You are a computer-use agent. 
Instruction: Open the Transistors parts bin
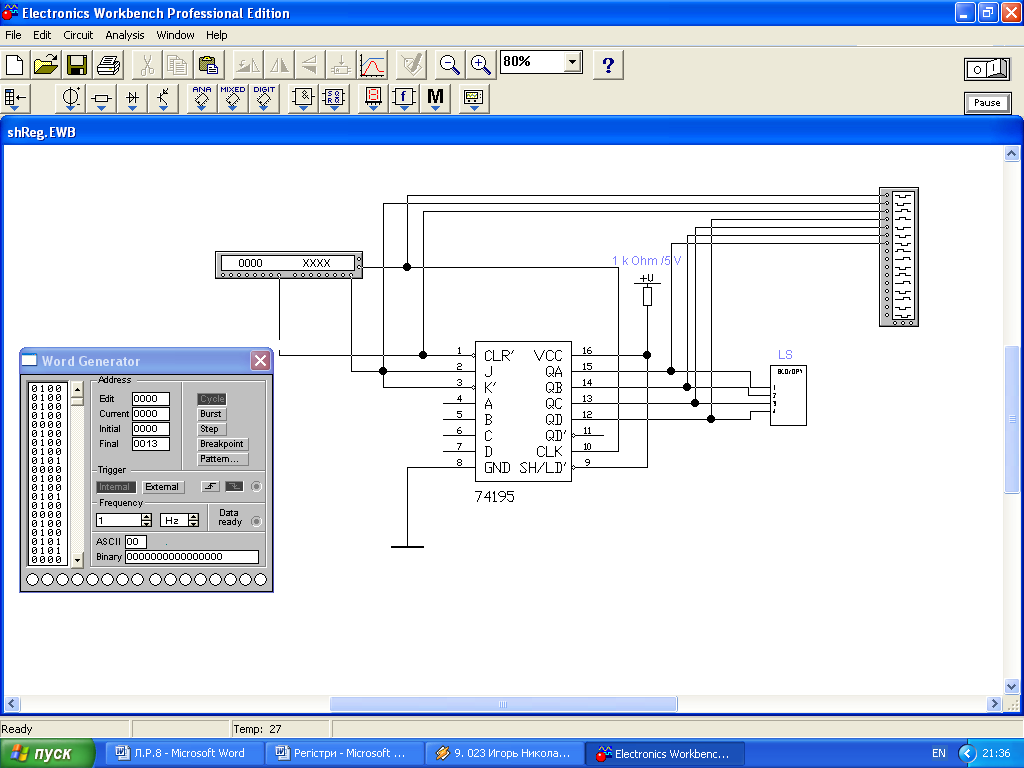(x=163, y=98)
